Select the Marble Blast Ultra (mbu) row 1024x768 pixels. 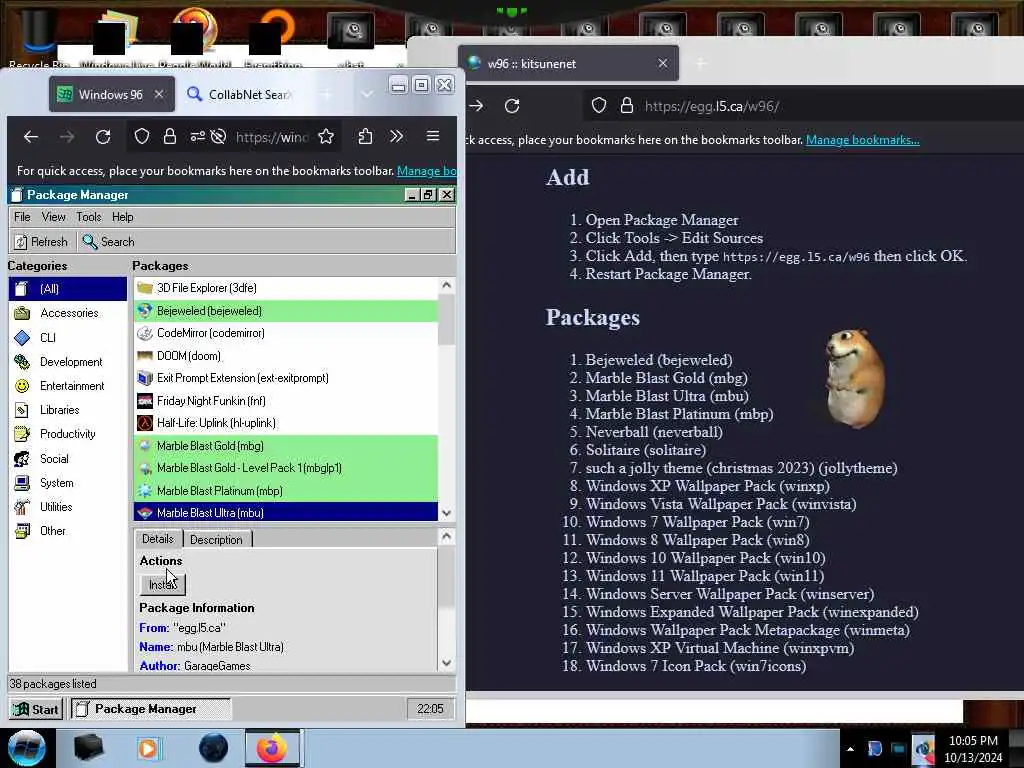tap(285, 513)
